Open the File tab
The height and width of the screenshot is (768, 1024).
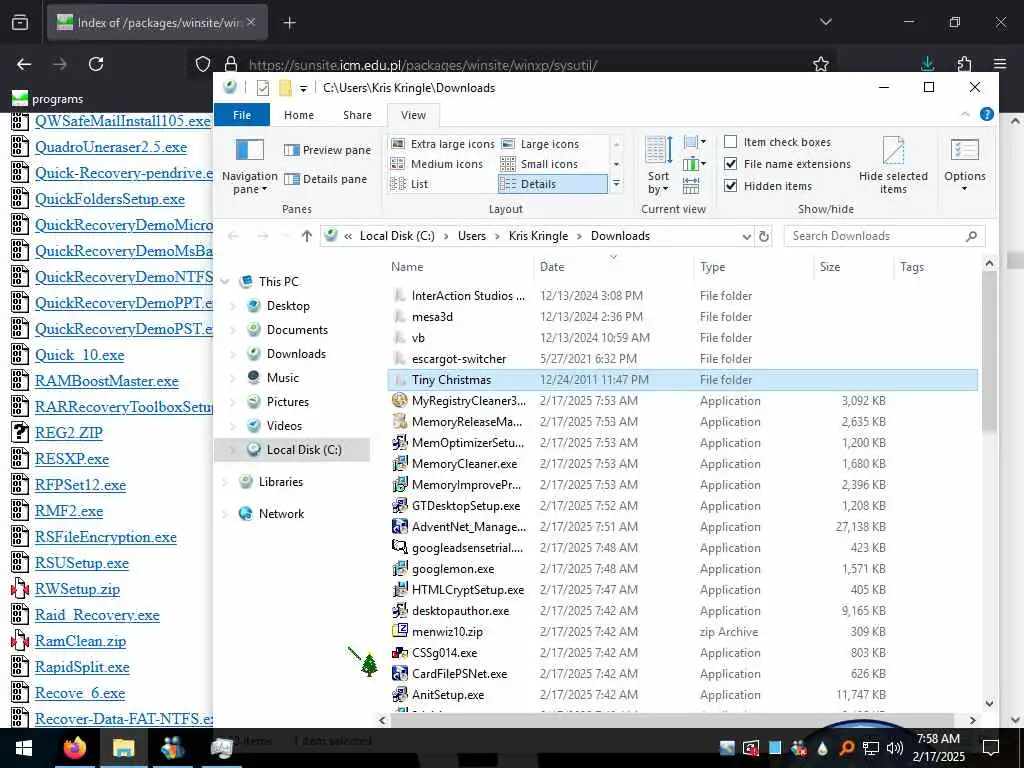pyautogui.click(x=242, y=115)
